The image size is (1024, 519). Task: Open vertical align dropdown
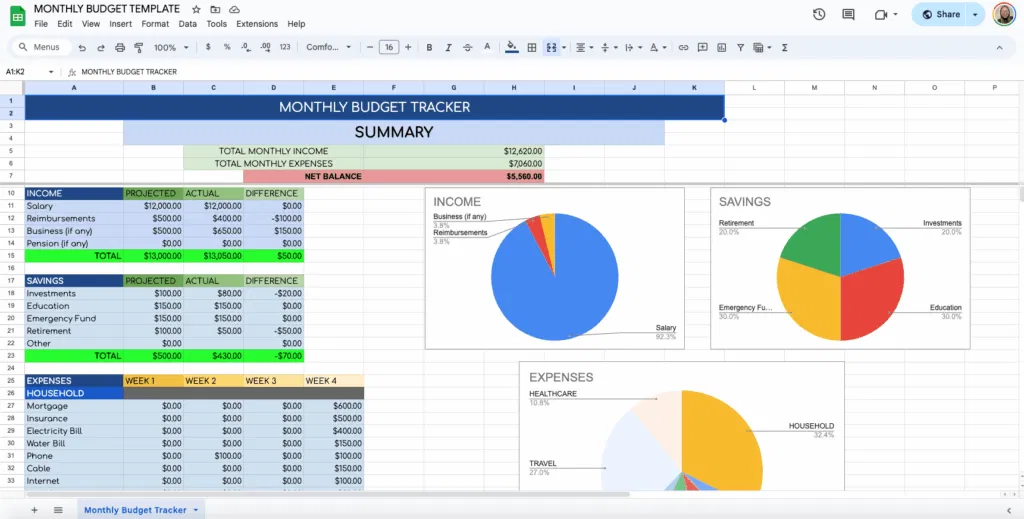tap(608, 47)
